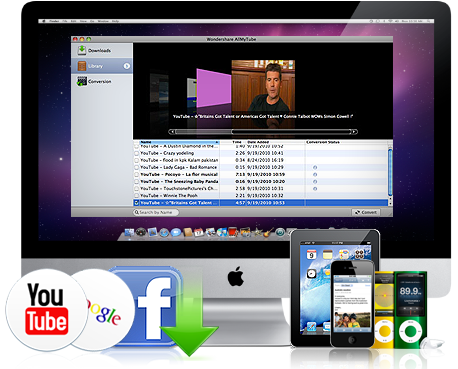
Task: Open Photo Booth from the Dock
Action: point(233,232)
